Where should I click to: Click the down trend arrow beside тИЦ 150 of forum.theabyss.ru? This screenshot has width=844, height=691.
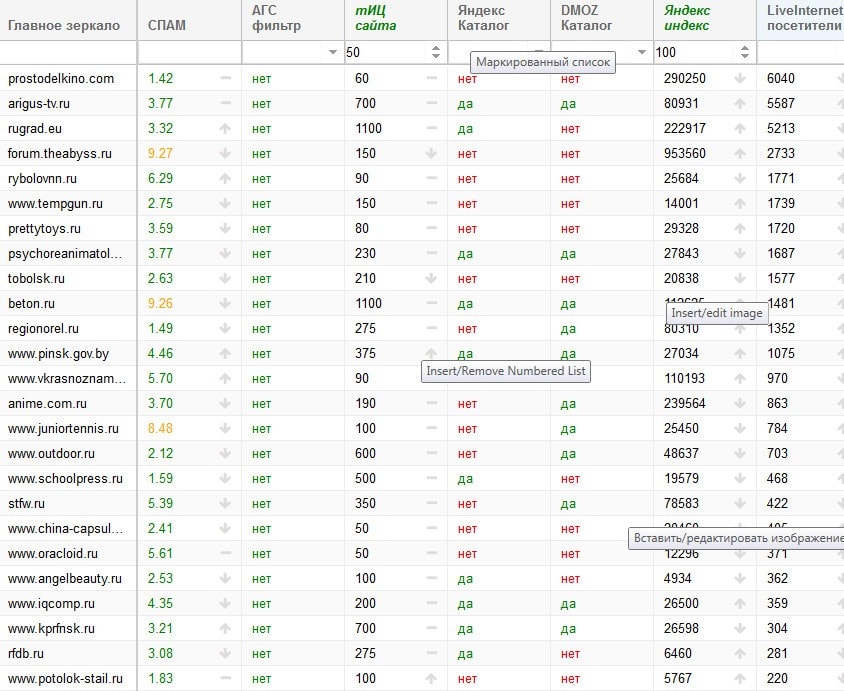coord(431,153)
